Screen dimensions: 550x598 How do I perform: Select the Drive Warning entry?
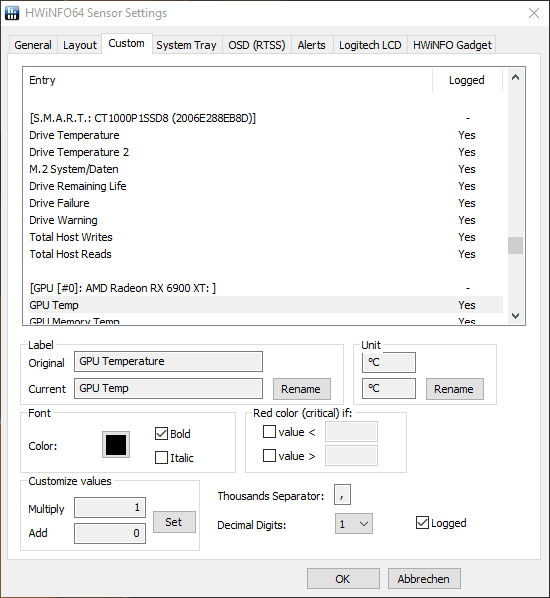[265, 220]
